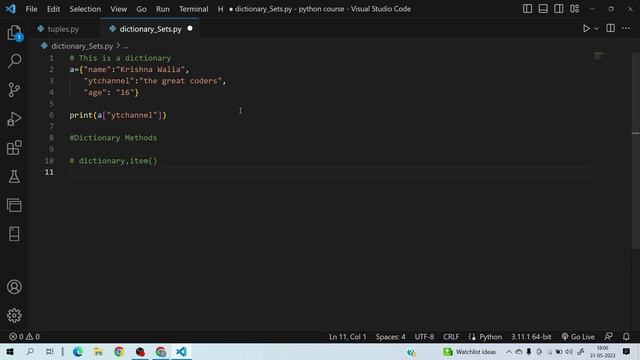
Task: Open the bookmark-shaped icon below stacked-windows icon
Action: point(14,234)
